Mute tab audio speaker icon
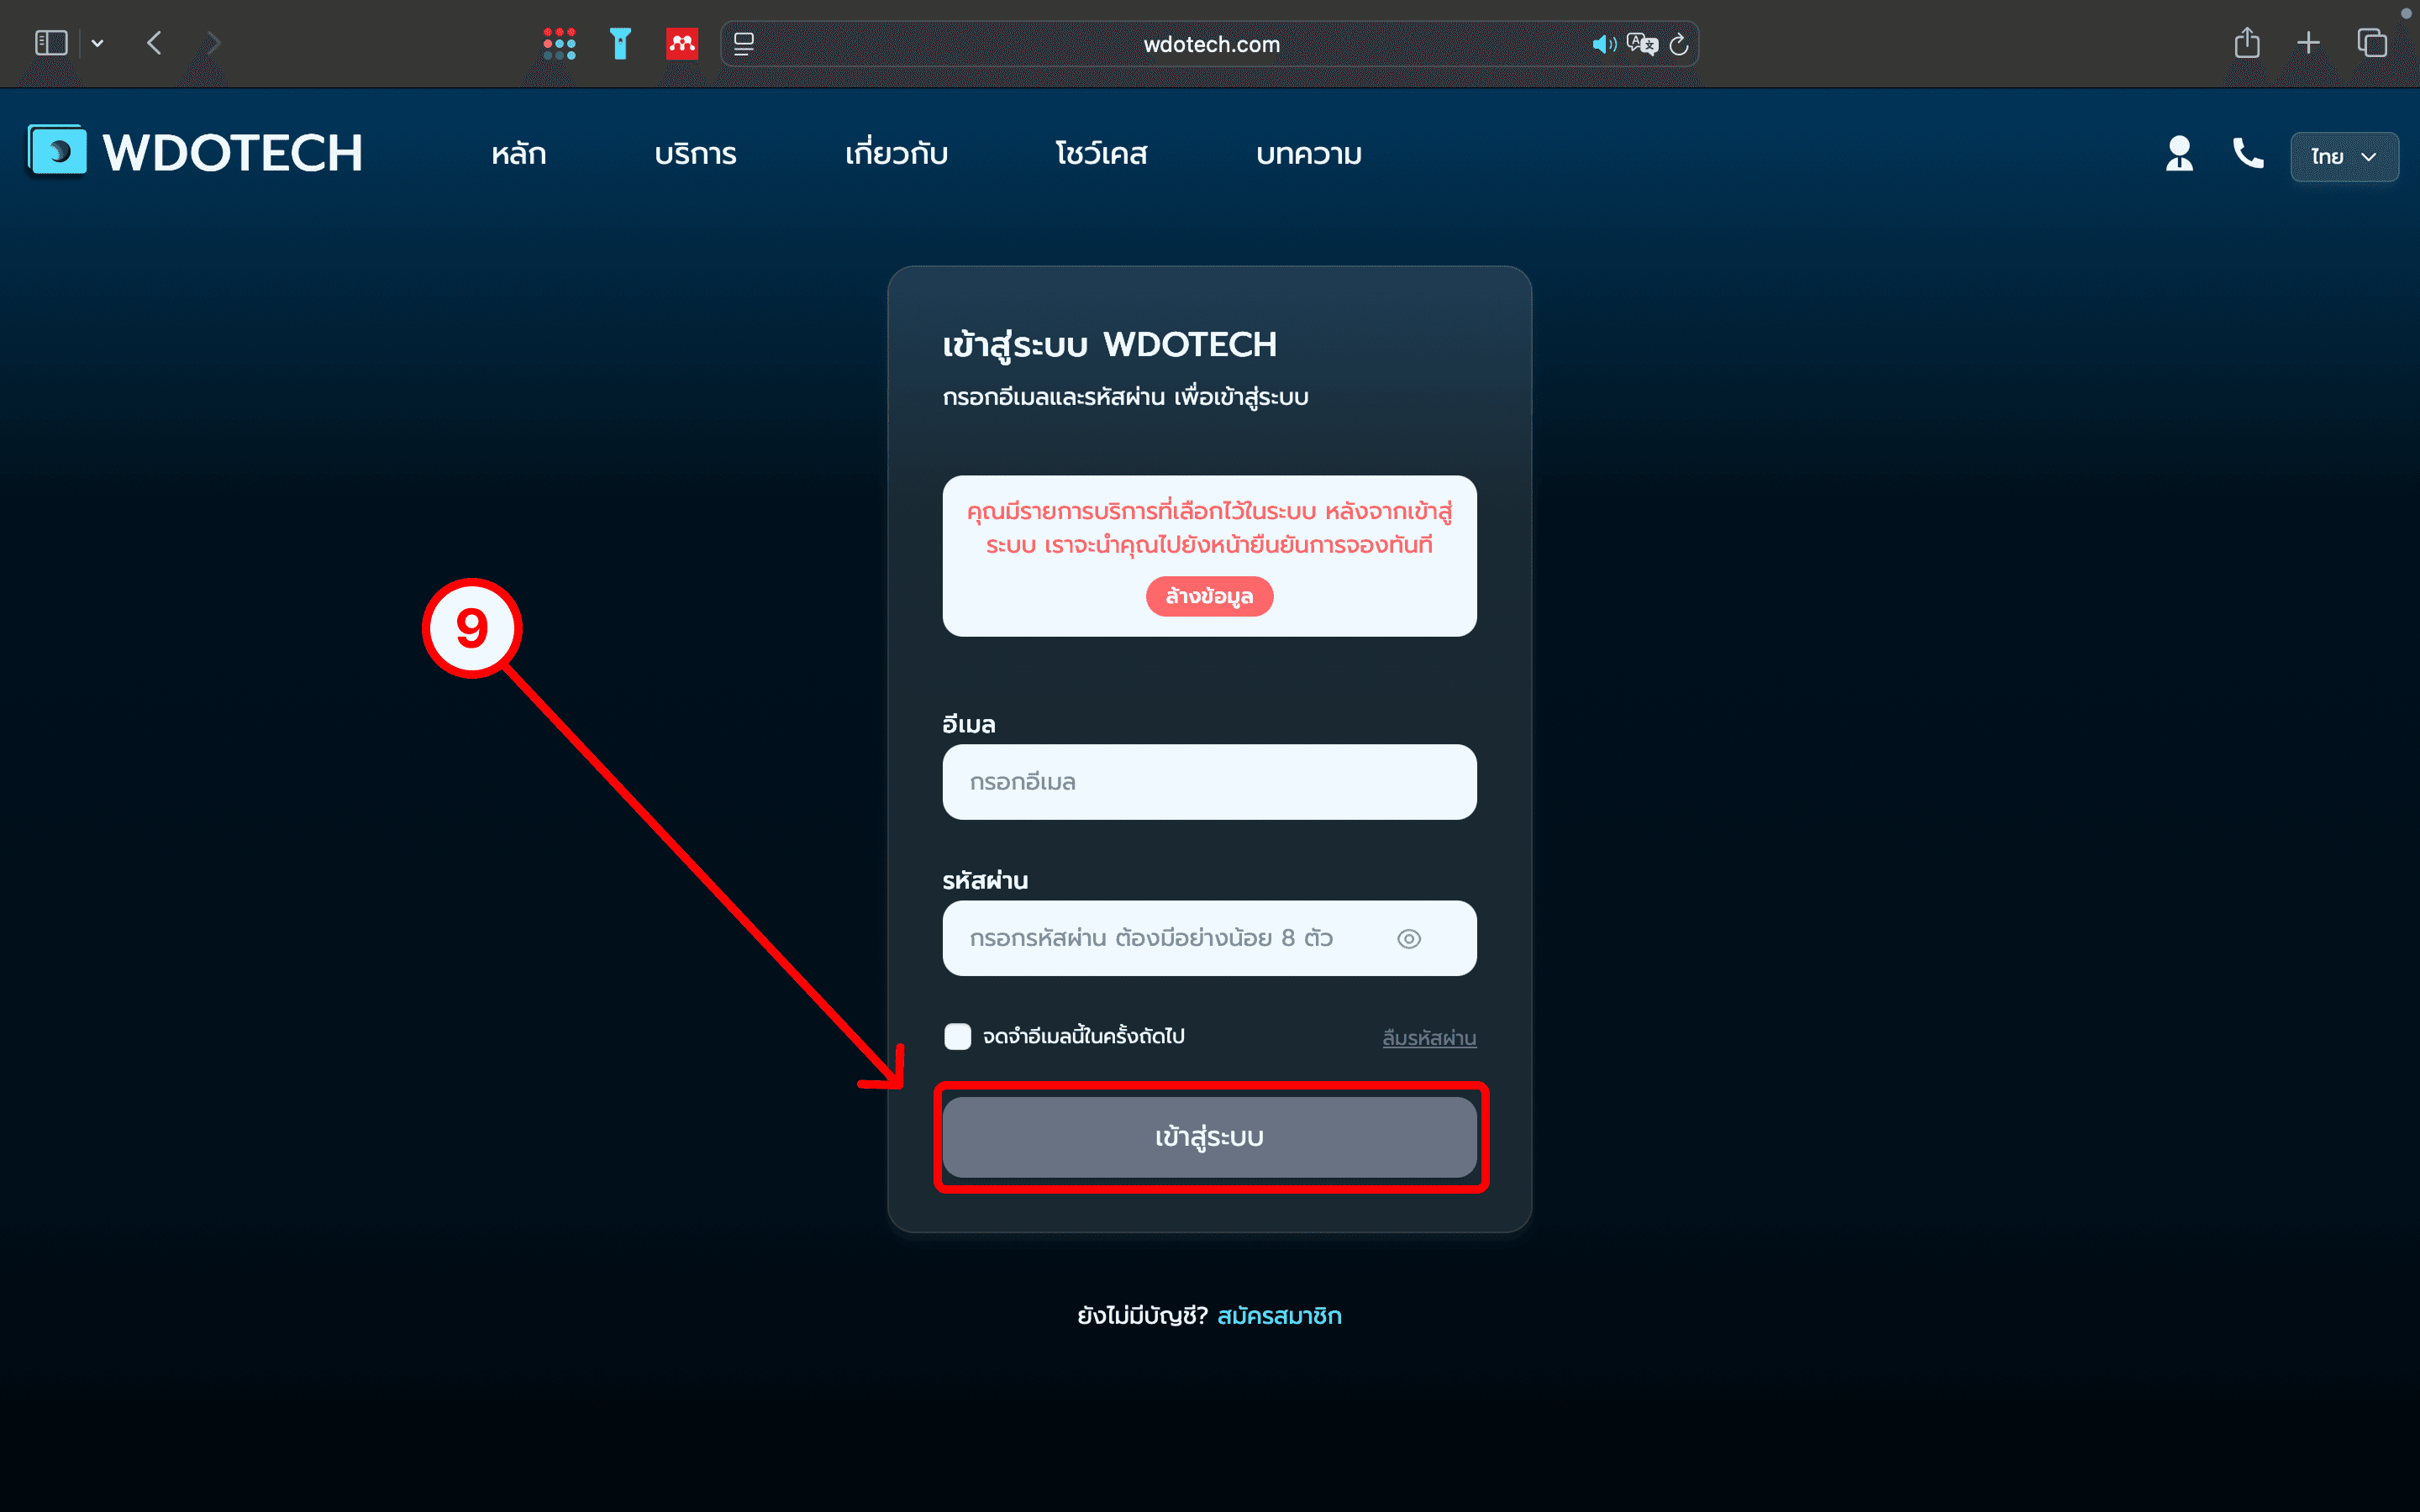The image size is (2420, 1512). tap(1603, 44)
